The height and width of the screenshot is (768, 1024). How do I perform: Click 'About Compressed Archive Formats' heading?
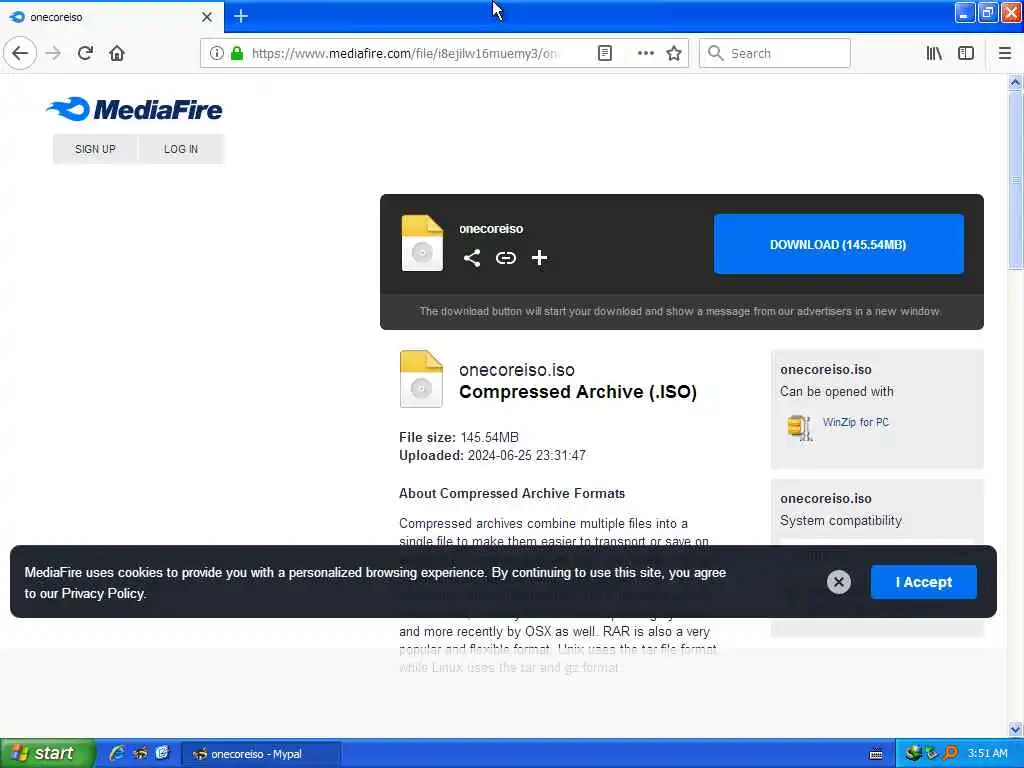512,493
